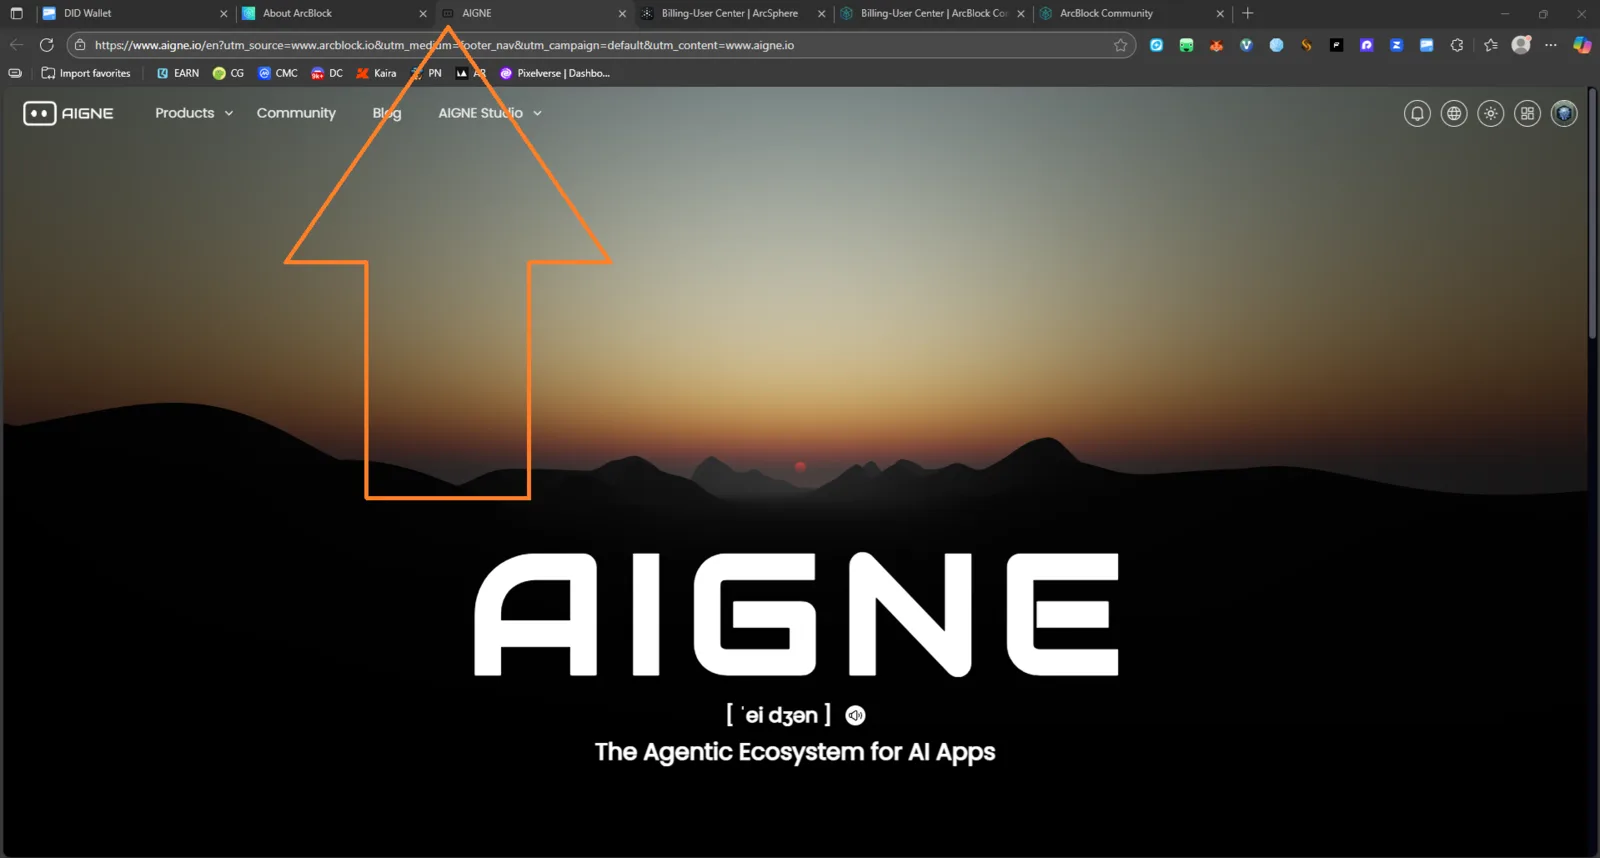Close the DID Wallet tab

(223, 14)
